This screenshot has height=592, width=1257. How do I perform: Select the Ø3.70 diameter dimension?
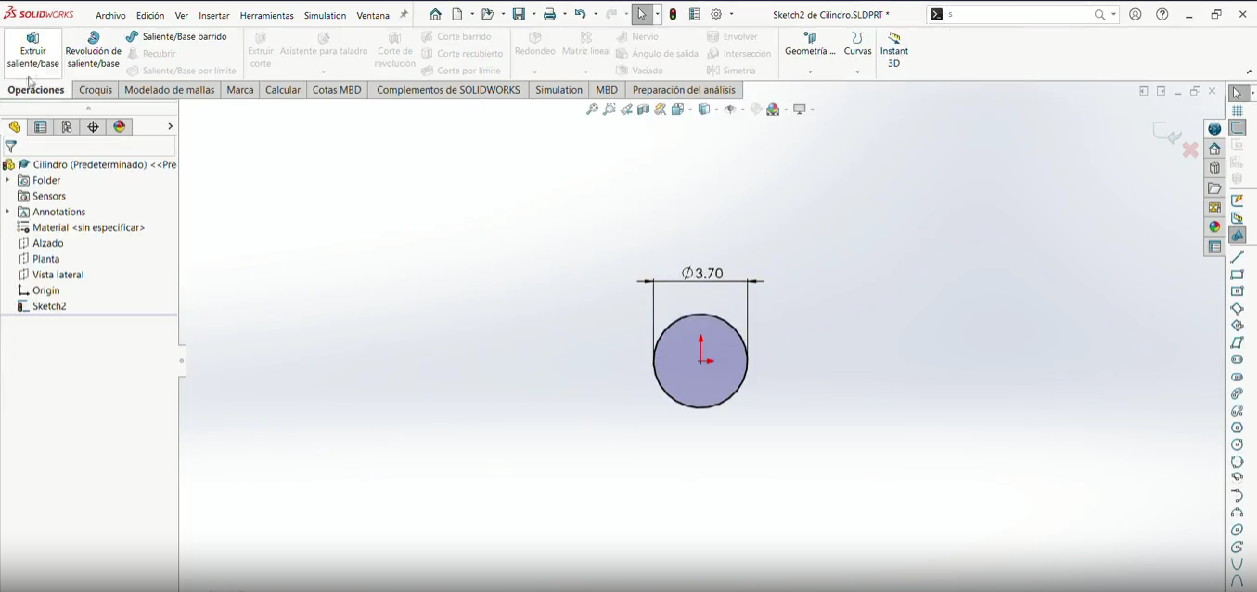[703, 273]
